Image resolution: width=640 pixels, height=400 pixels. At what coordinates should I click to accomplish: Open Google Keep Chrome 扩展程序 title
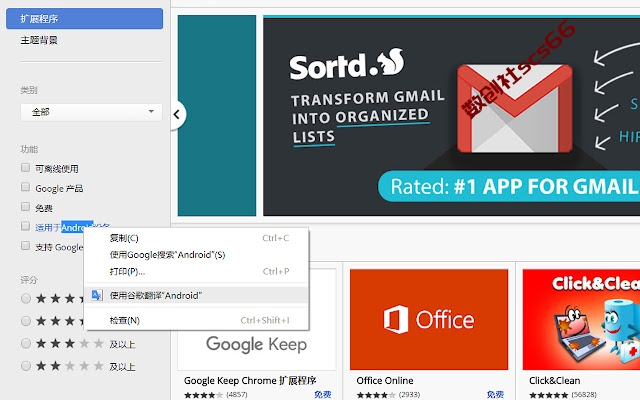click(x=250, y=380)
